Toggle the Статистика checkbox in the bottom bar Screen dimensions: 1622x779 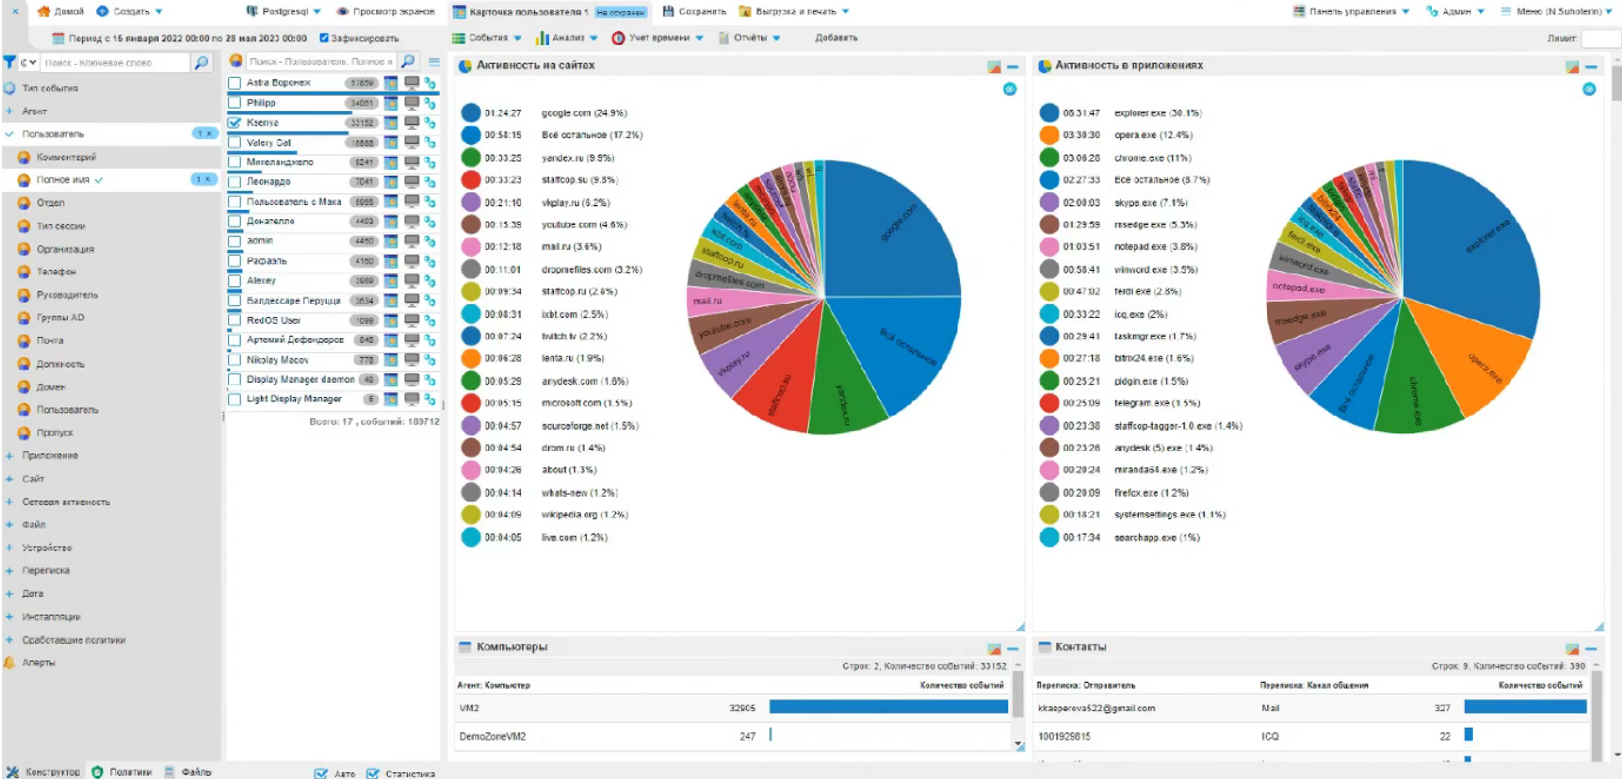(x=373, y=773)
